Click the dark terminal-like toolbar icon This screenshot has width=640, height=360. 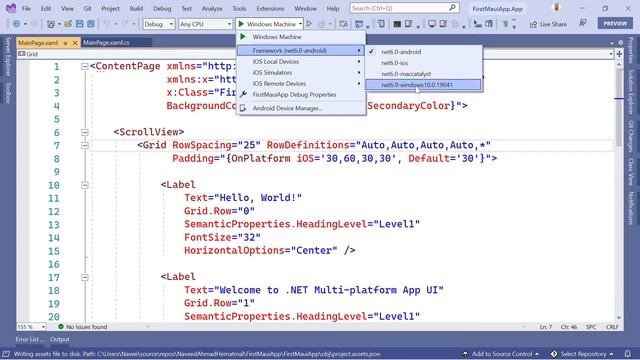397,24
